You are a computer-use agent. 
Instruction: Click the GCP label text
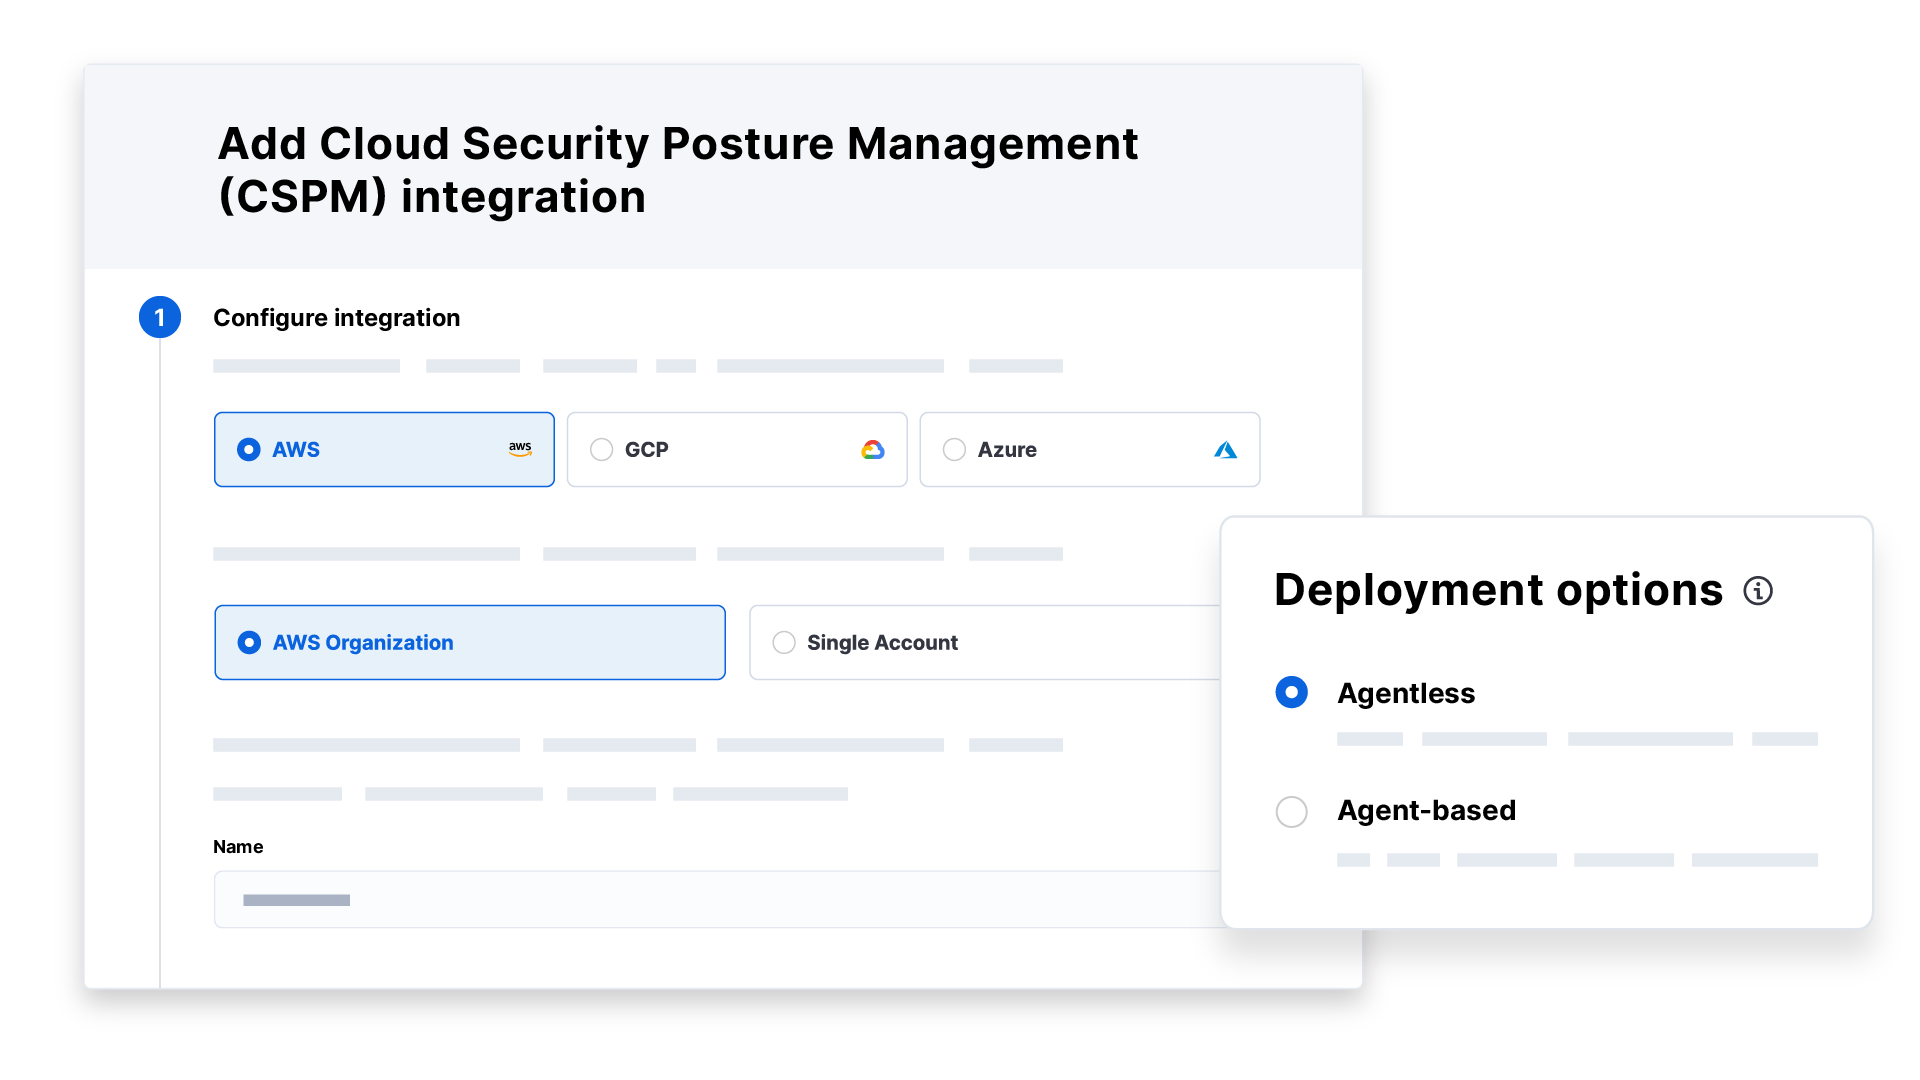click(x=647, y=450)
